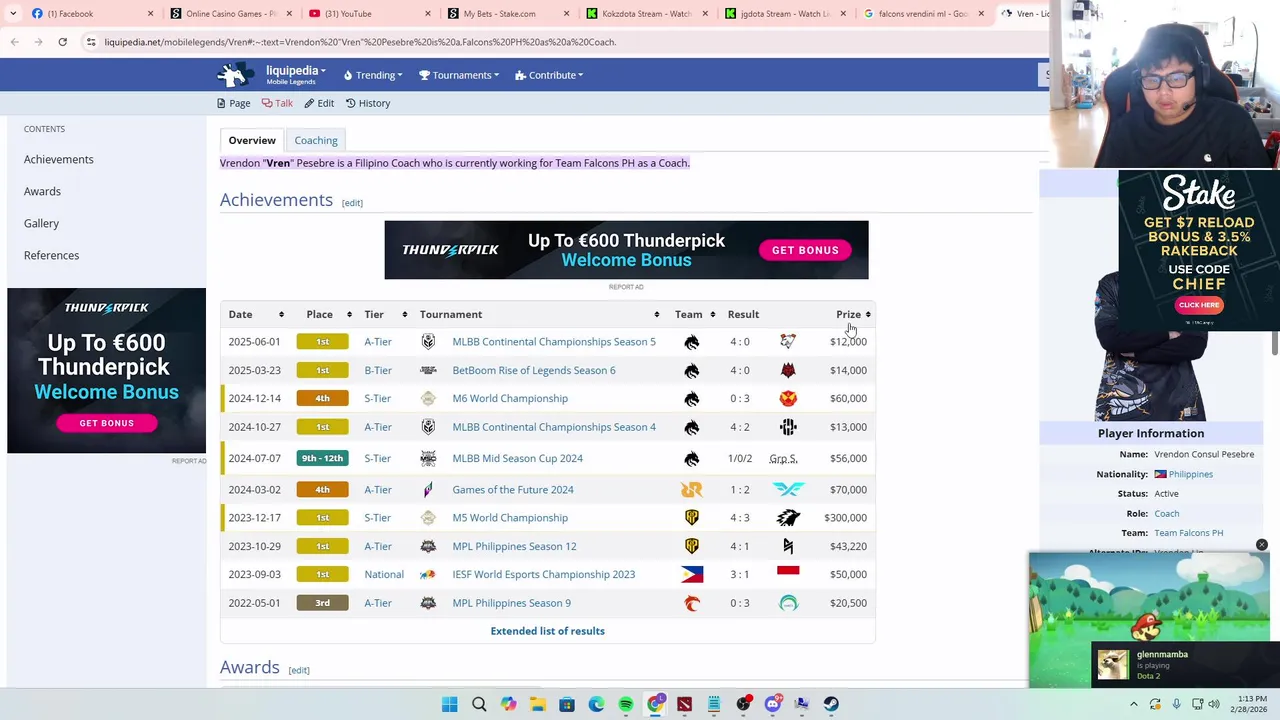Click edit link next to Awards heading
The height and width of the screenshot is (720, 1280).
coord(299,670)
